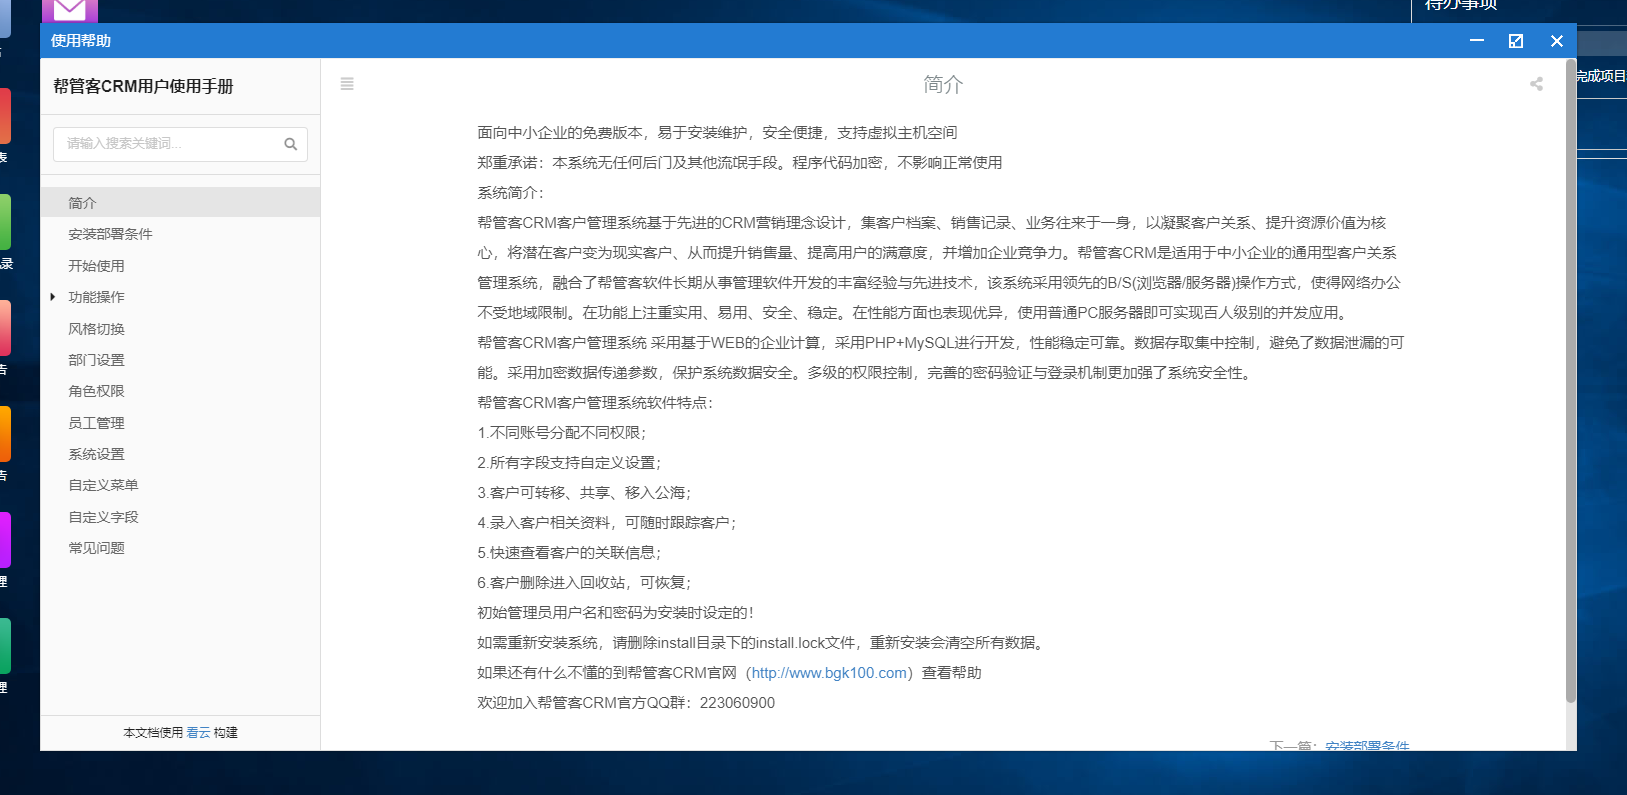Click the 看云 link in sidebar footer
This screenshot has height=795, width=1627.
pos(198,733)
